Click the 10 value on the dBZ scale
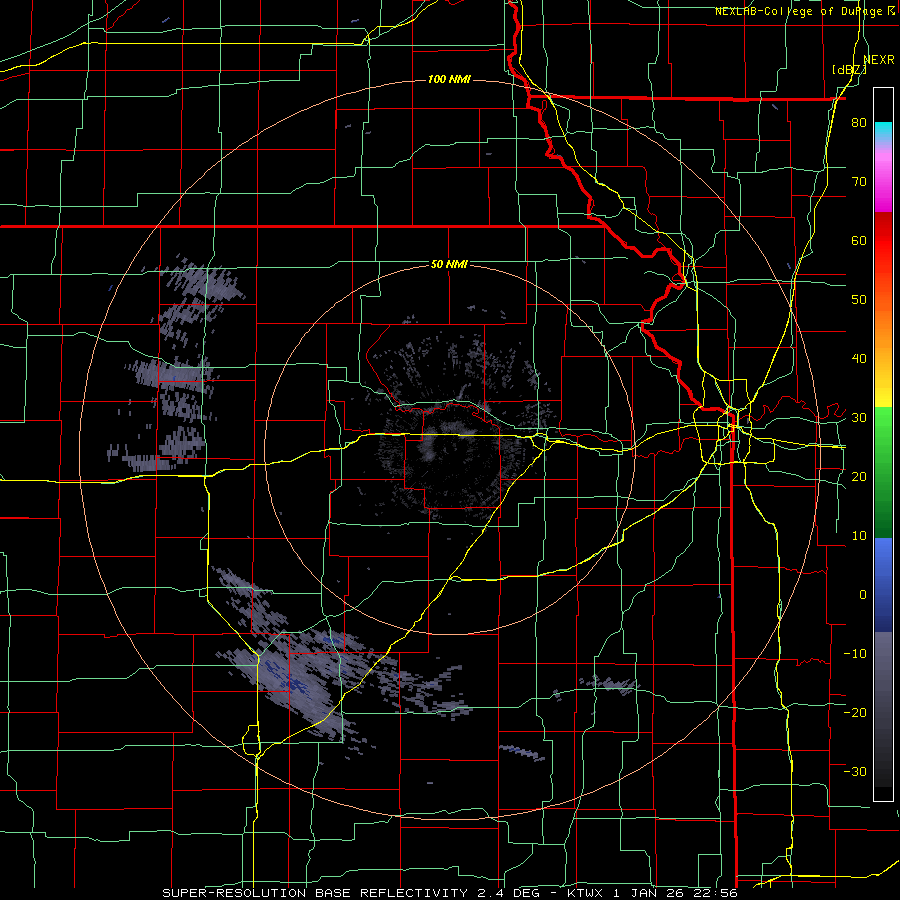 [x=859, y=536]
